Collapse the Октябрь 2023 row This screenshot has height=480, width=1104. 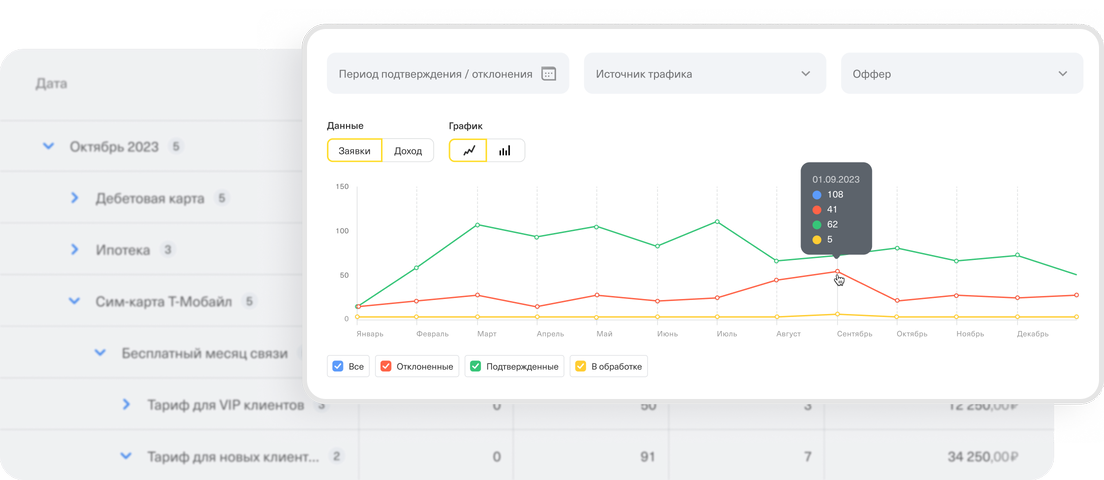(x=49, y=146)
